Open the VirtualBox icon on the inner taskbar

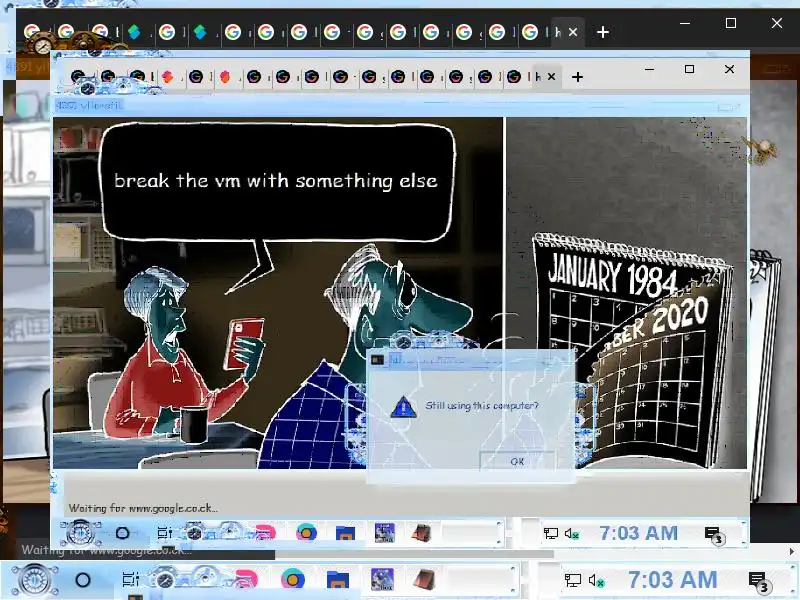click(384, 533)
